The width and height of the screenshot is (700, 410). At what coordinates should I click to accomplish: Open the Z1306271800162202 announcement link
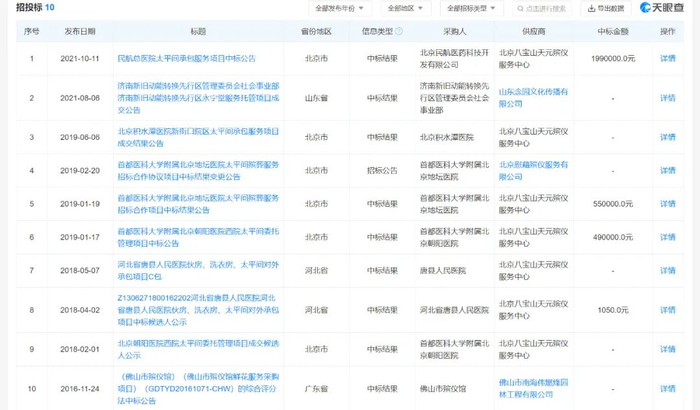(198, 310)
